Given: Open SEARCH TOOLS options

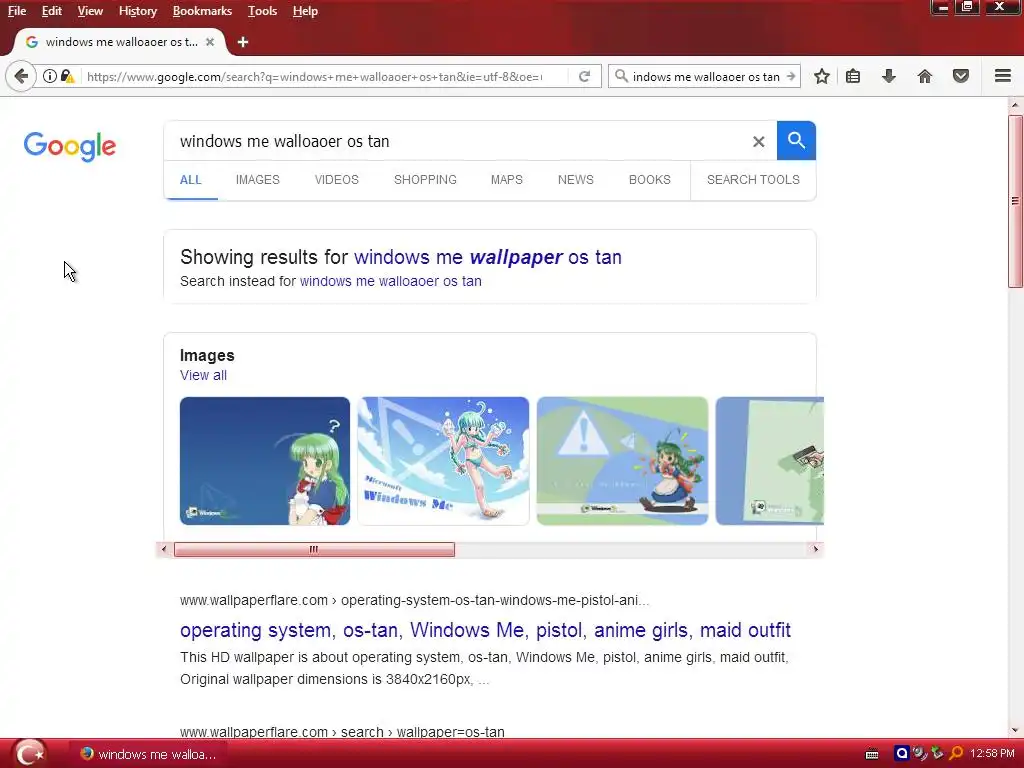Looking at the screenshot, I should (x=753, y=180).
